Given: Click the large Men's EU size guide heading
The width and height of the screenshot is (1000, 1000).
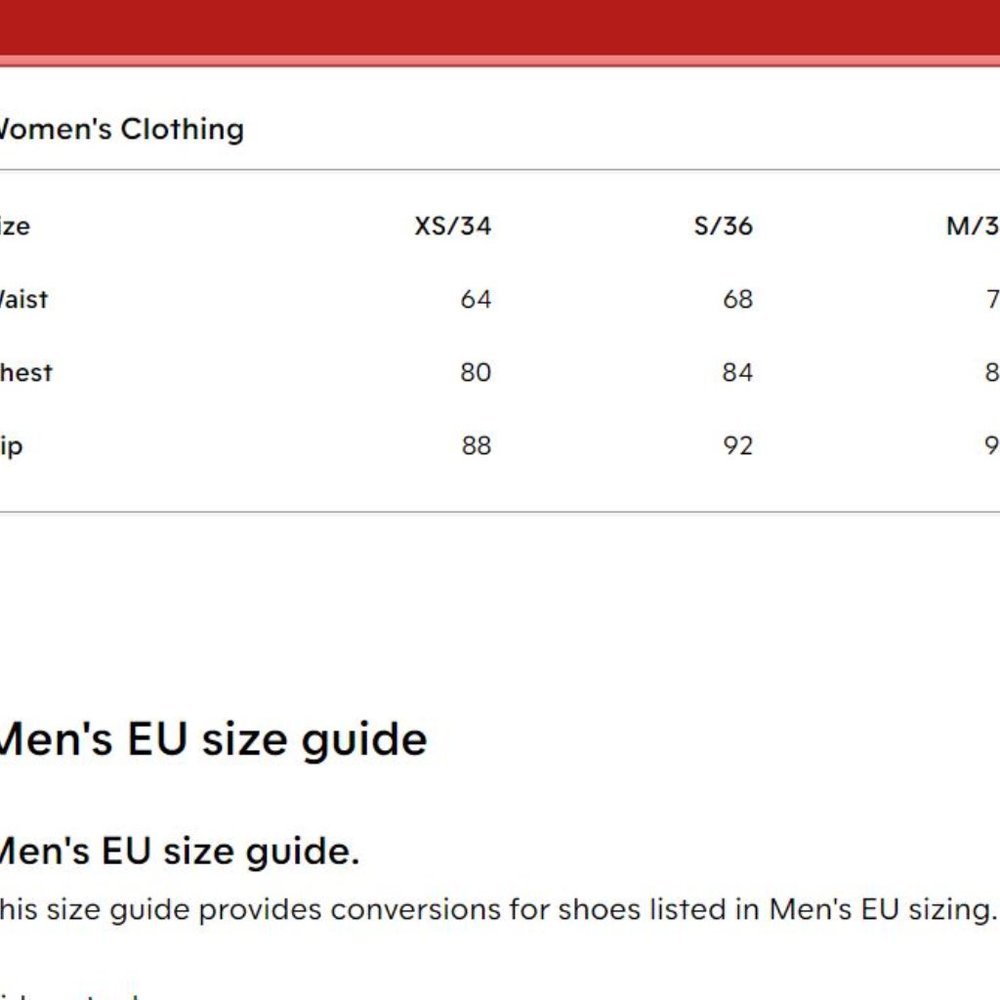Looking at the screenshot, I should pos(213,740).
